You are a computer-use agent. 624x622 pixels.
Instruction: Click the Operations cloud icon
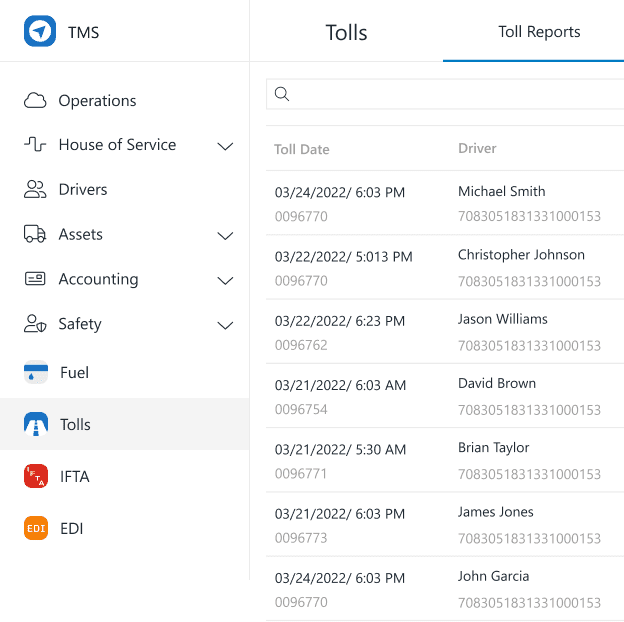[35, 100]
